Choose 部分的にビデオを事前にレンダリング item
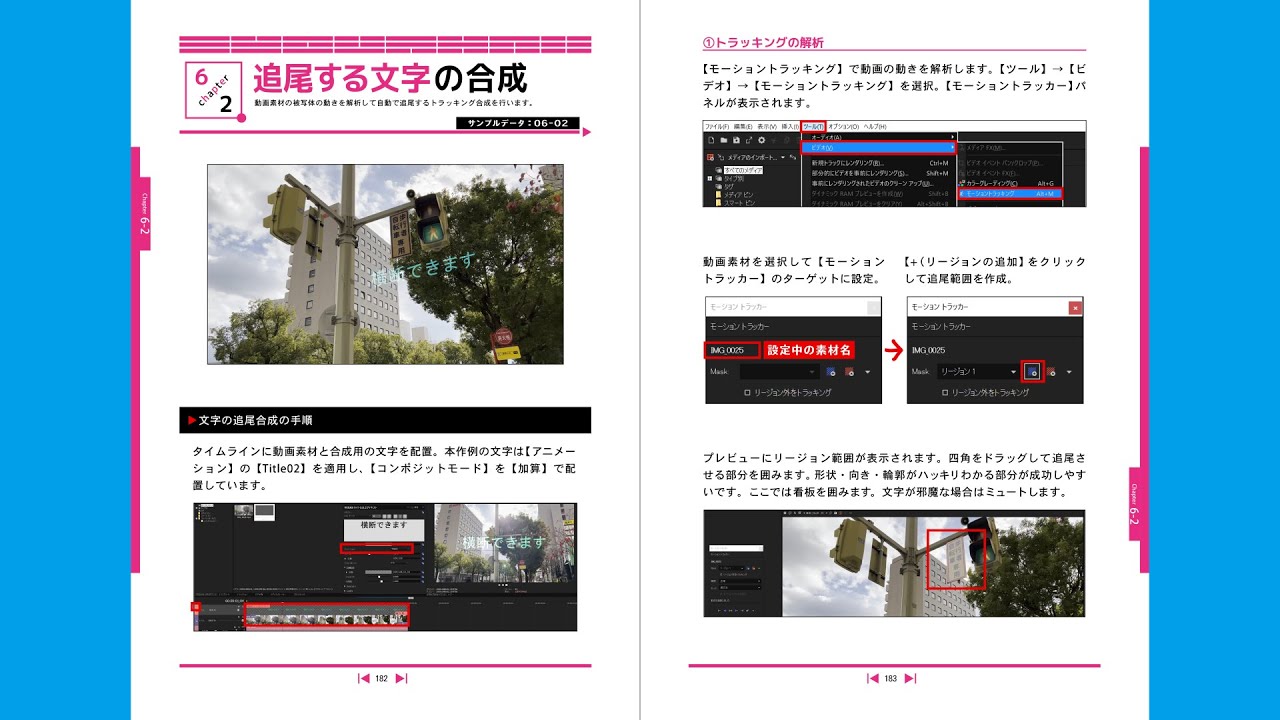 point(880,173)
